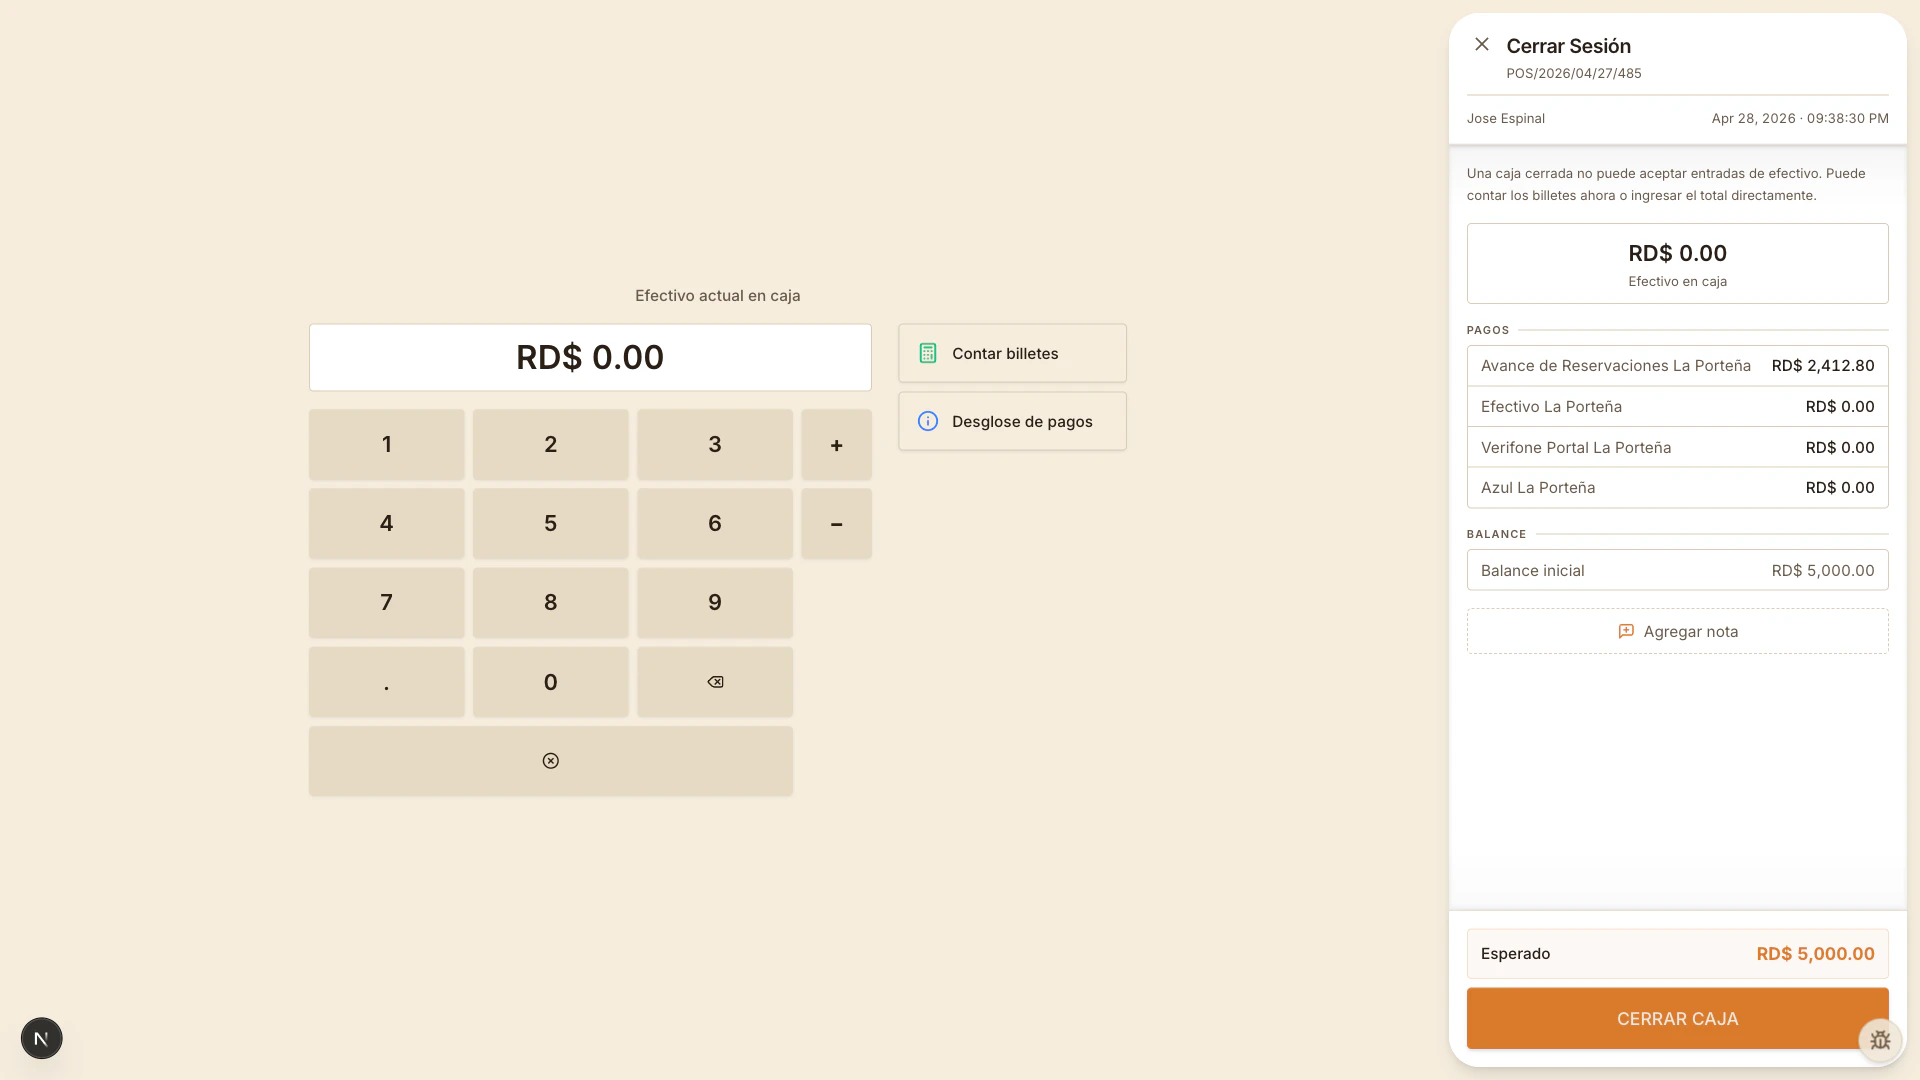Image resolution: width=1920 pixels, height=1080 pixels.
Task: Tap the decimal point key
Action: [387, 682]
